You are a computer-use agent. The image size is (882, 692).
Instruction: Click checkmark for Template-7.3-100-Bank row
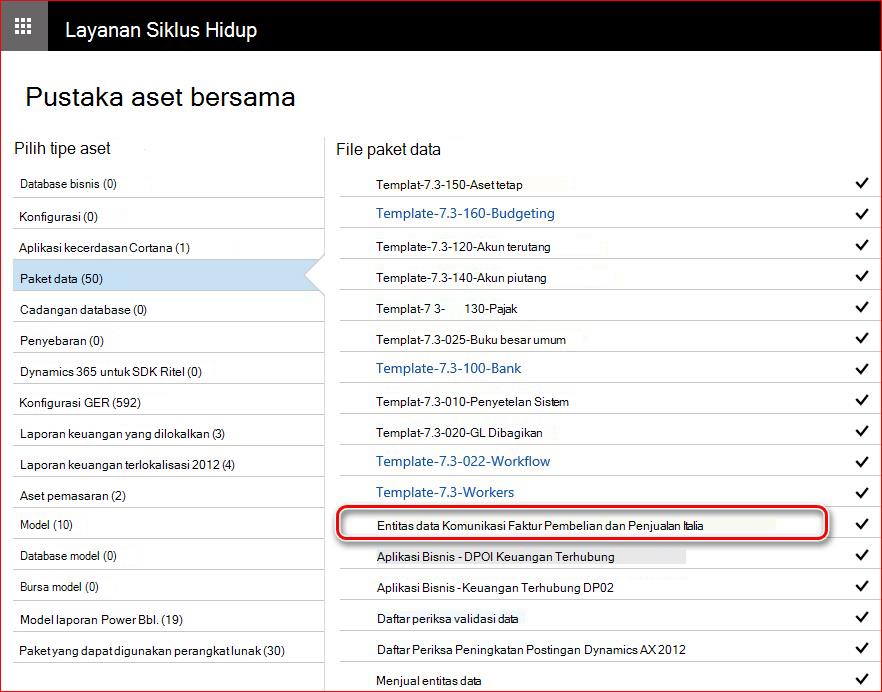(x=862, y=369)
